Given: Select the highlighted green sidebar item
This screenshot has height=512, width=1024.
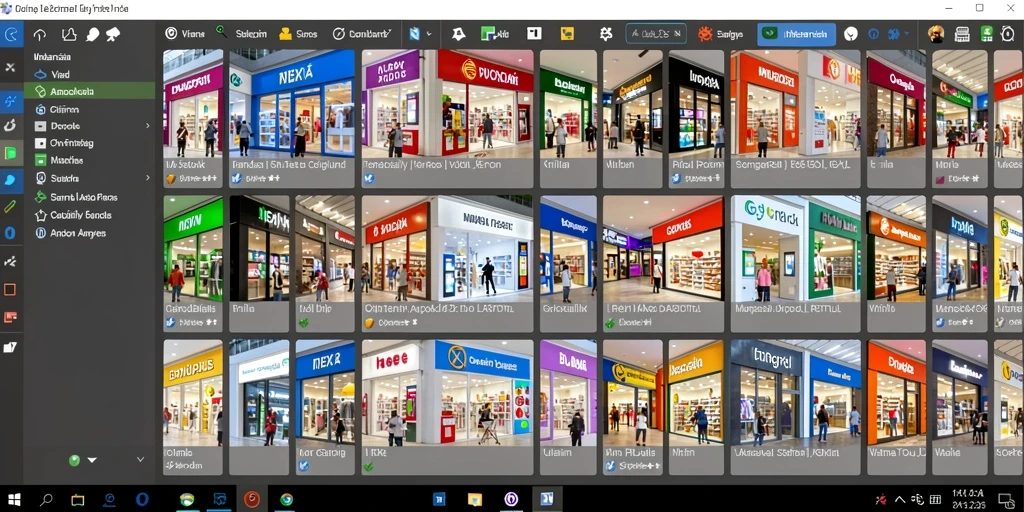Looking at the screenshot, I should (89, 91).
